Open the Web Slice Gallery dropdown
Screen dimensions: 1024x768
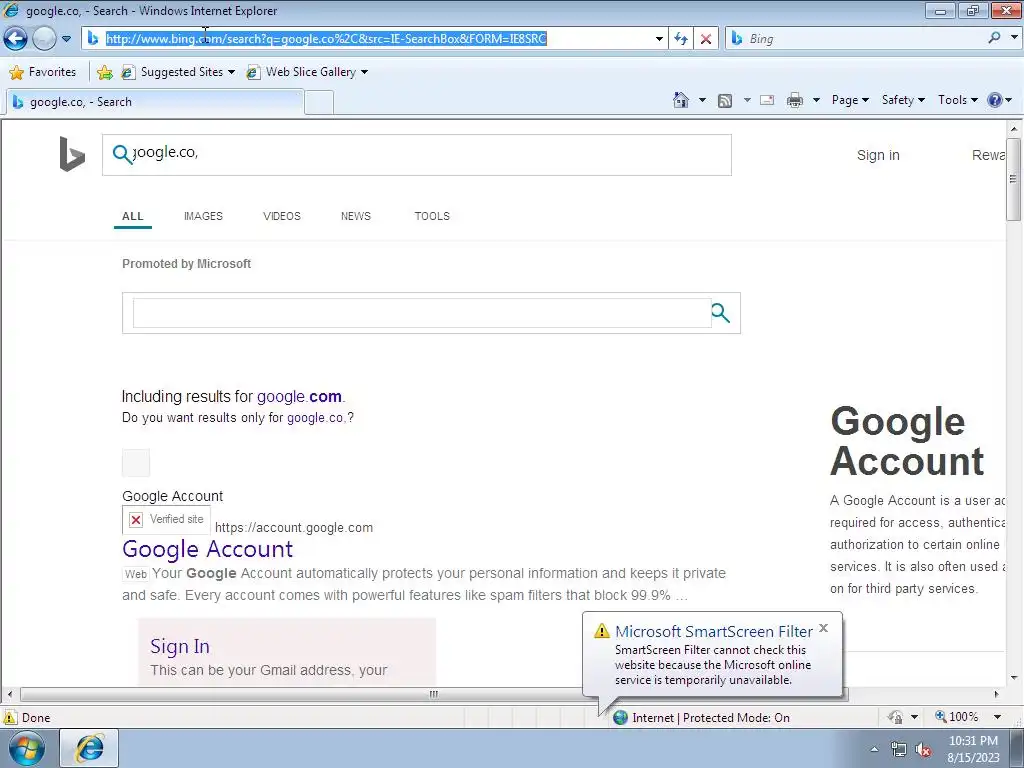click(307, 72)
